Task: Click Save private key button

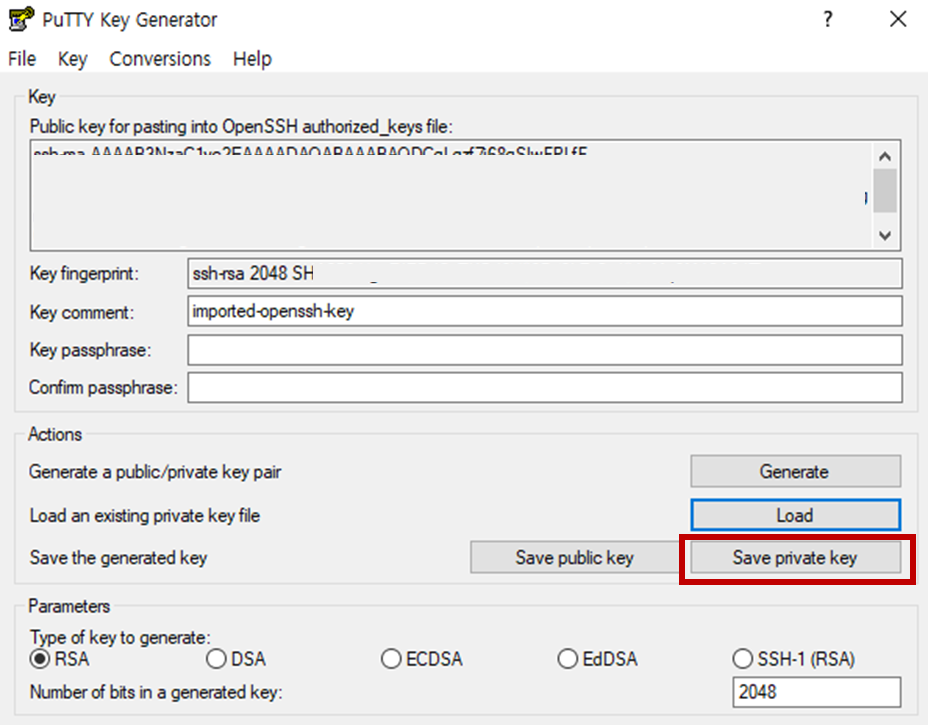Action: tap(795, 558)
